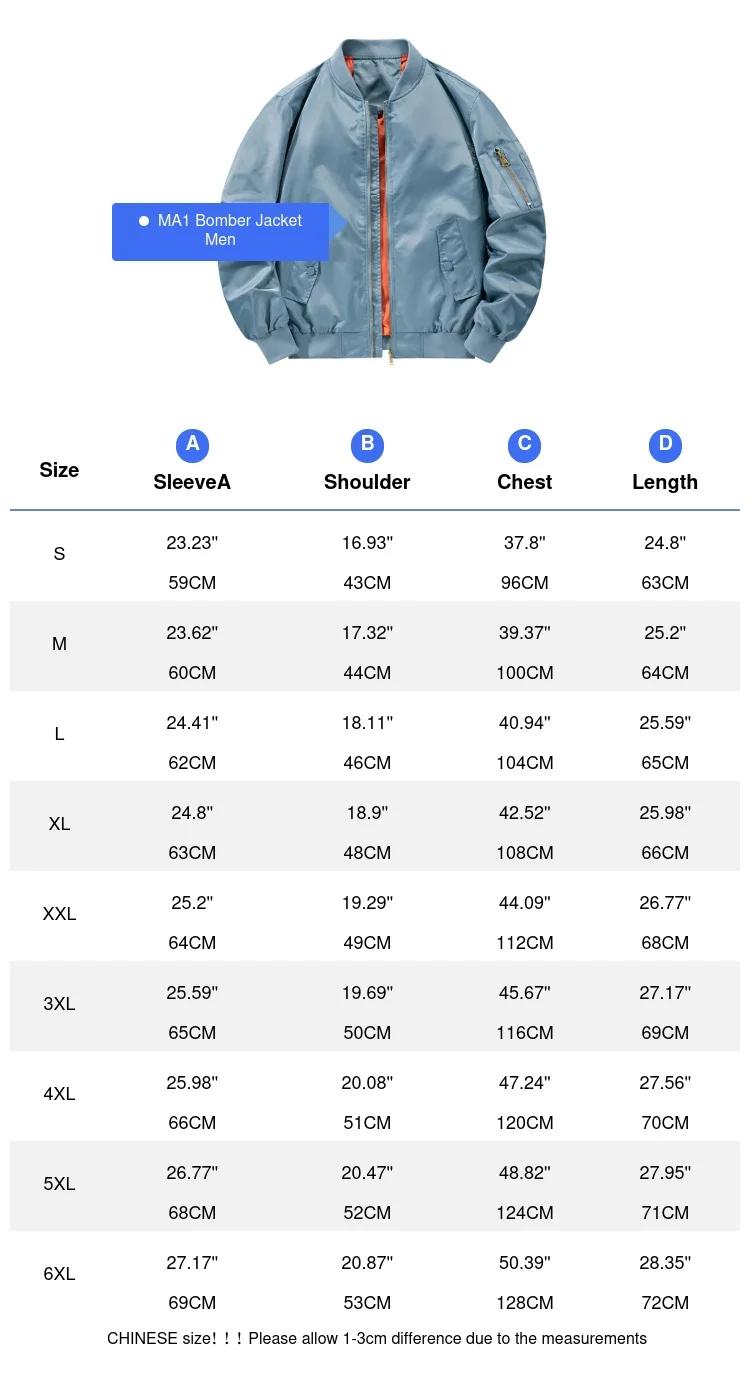750x1400 pixels.
Task: Click the XXL 44.09" chest measurement
Action: pyautogui.click(x=525, y=903)
